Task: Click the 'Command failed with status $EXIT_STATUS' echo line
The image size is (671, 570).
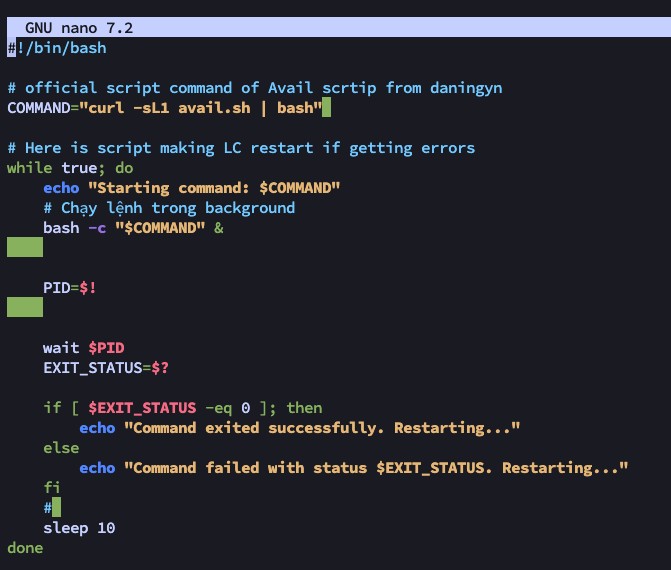Action: pos(354,468)
